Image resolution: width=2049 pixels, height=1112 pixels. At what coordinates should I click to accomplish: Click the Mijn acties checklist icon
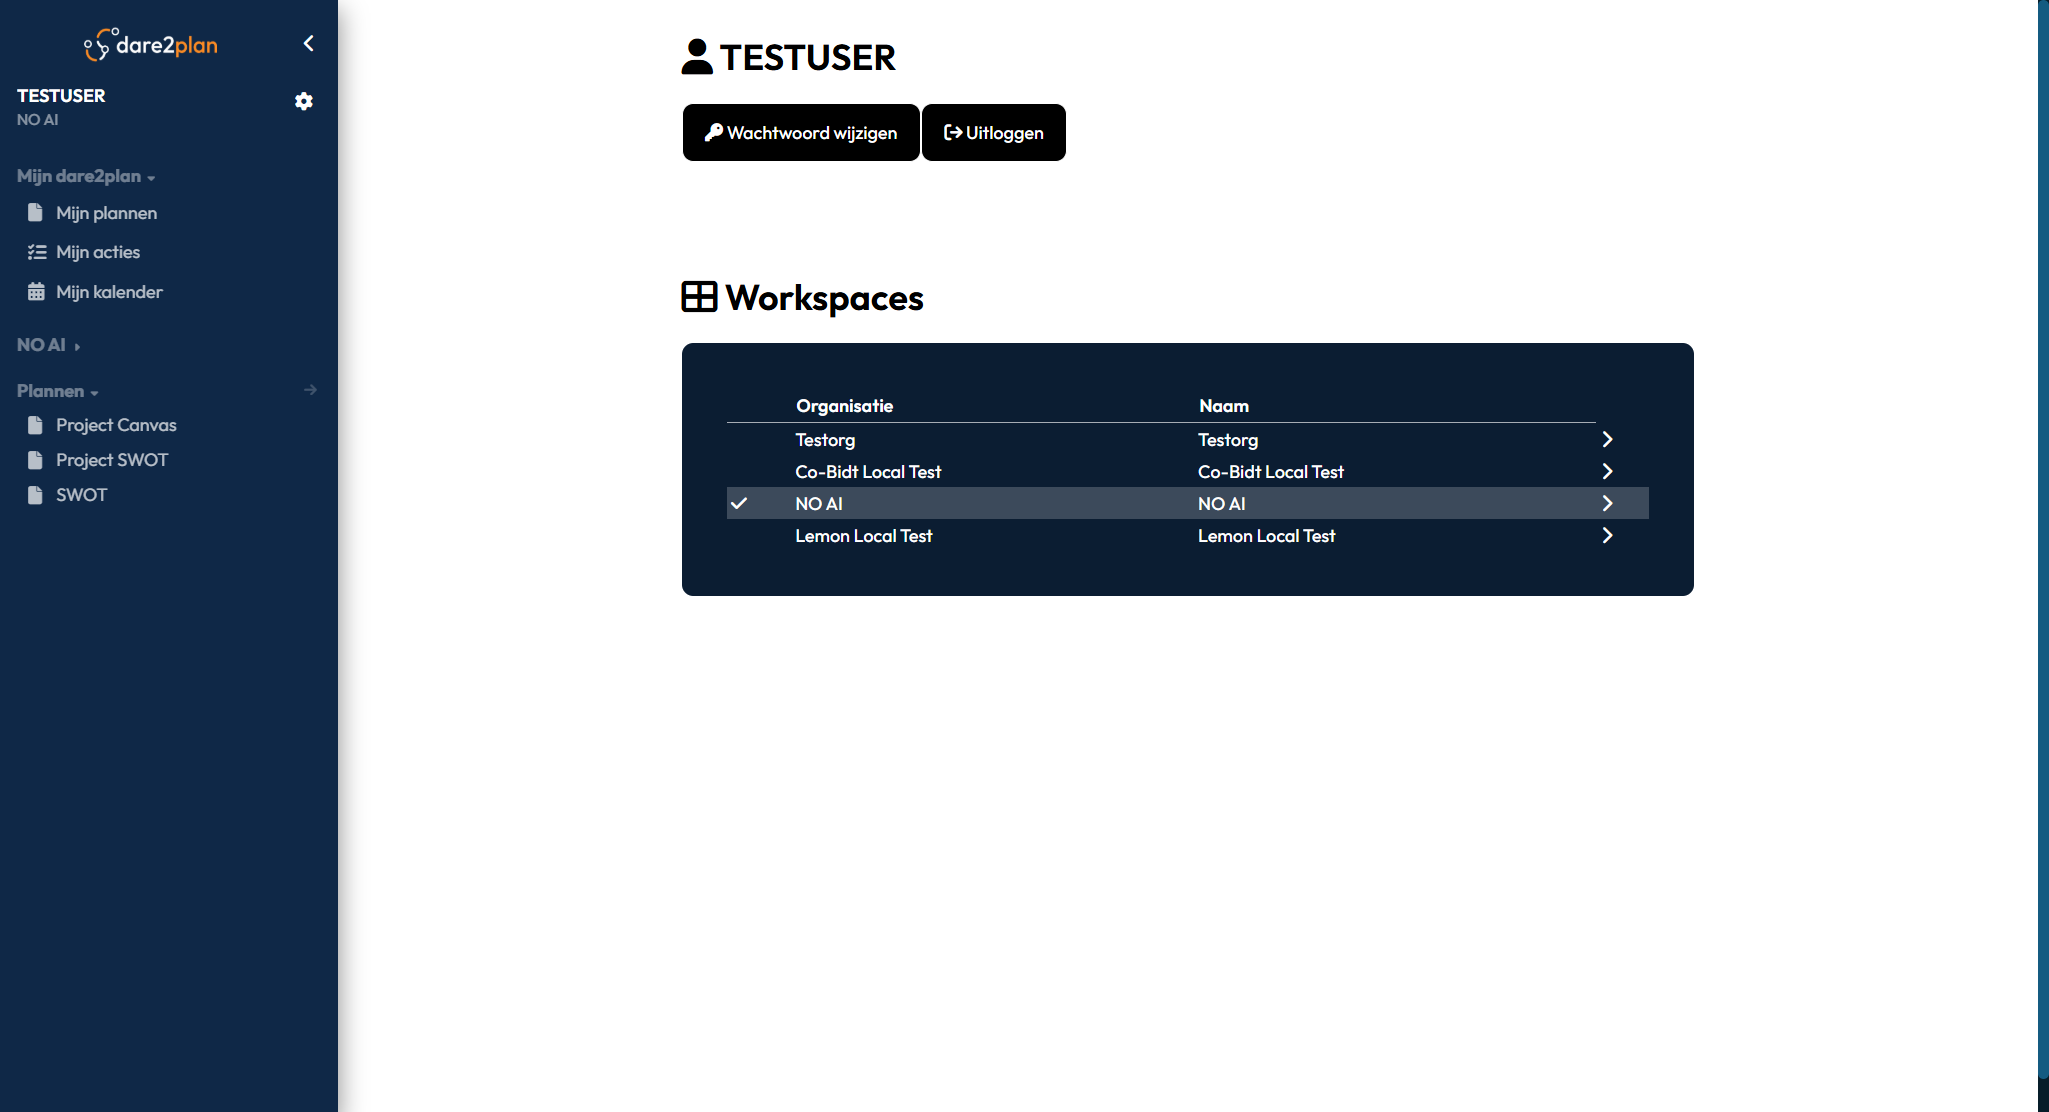coord(37,252)
